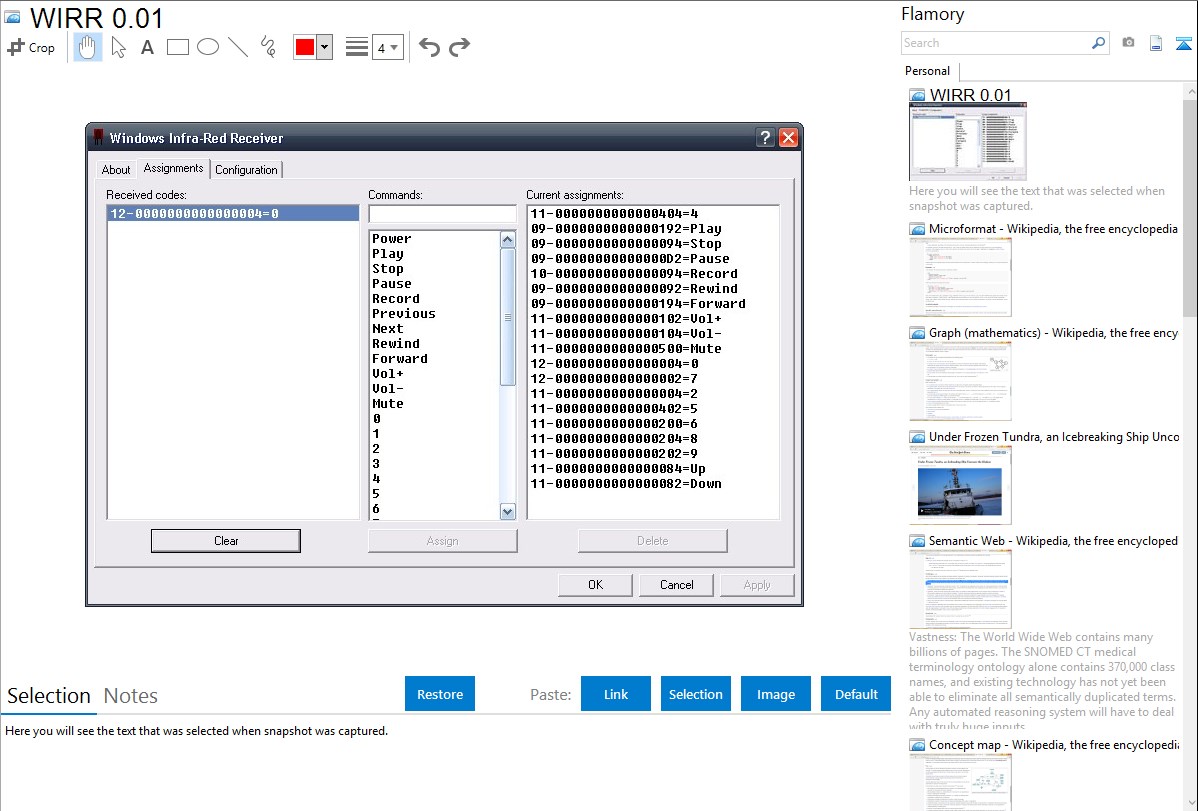The image size is (1198, 811).
Task: Click the red color swatch
Action: [x=304, y=47]
